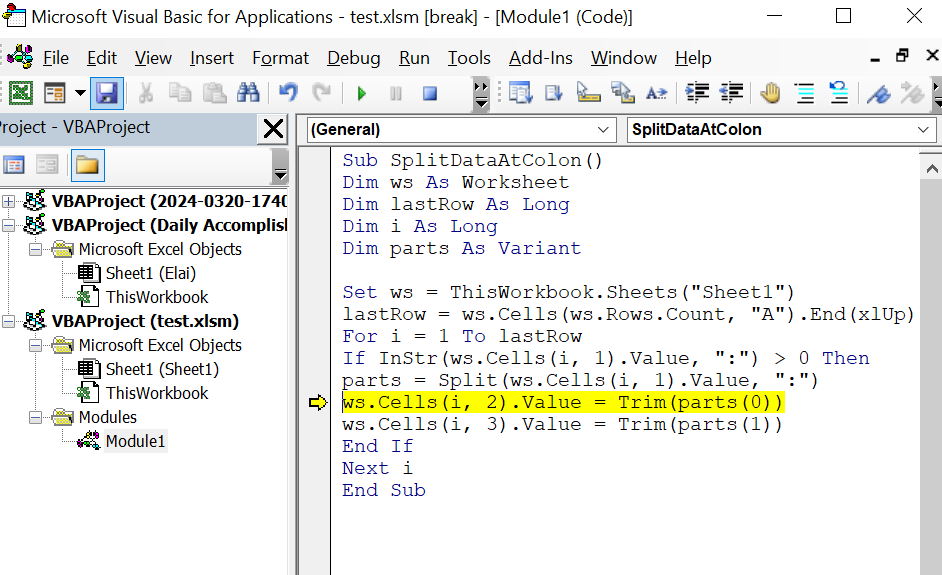942x575 pixels.
Task: Click the Cut scissors icon
Action: [145, 93]
